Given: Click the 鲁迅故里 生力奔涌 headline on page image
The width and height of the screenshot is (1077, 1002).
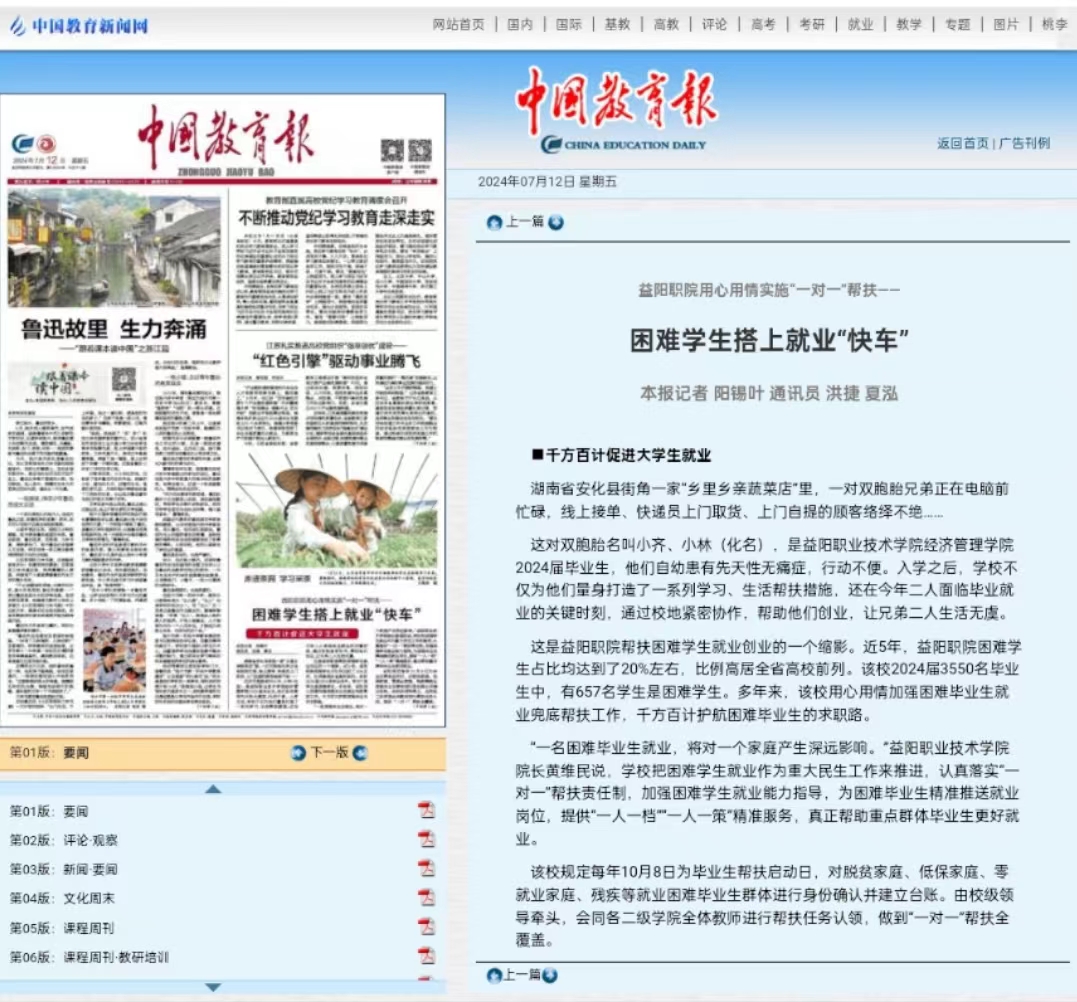Looking at the screenshot, I should [113, 329].
